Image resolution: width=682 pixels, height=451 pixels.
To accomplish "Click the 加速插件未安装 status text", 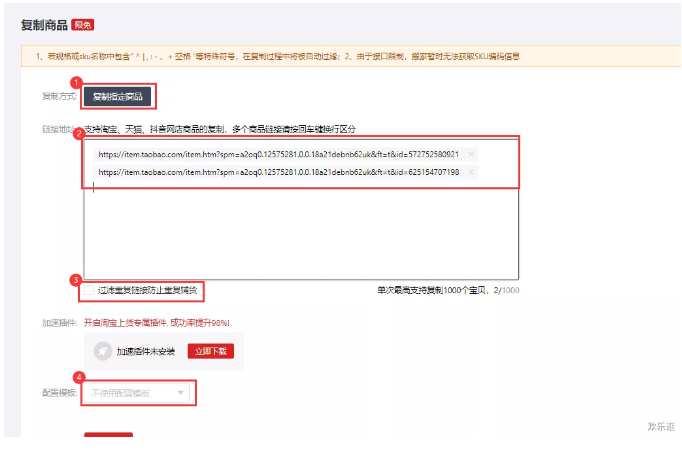I will tap(145, 351).
